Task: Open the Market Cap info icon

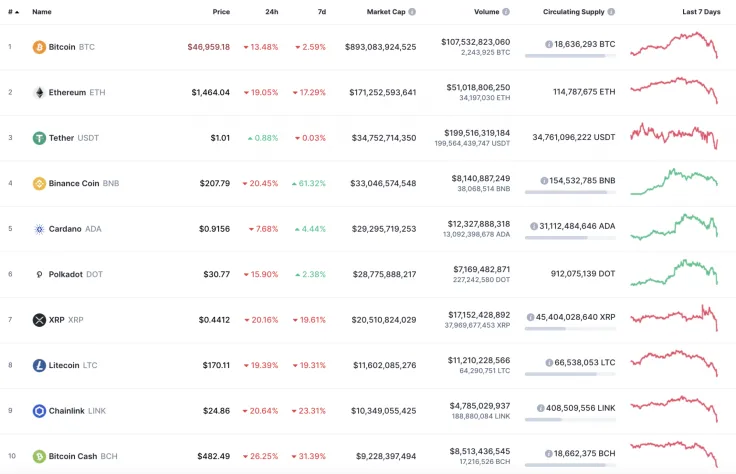Action: (x=412, y=12)
